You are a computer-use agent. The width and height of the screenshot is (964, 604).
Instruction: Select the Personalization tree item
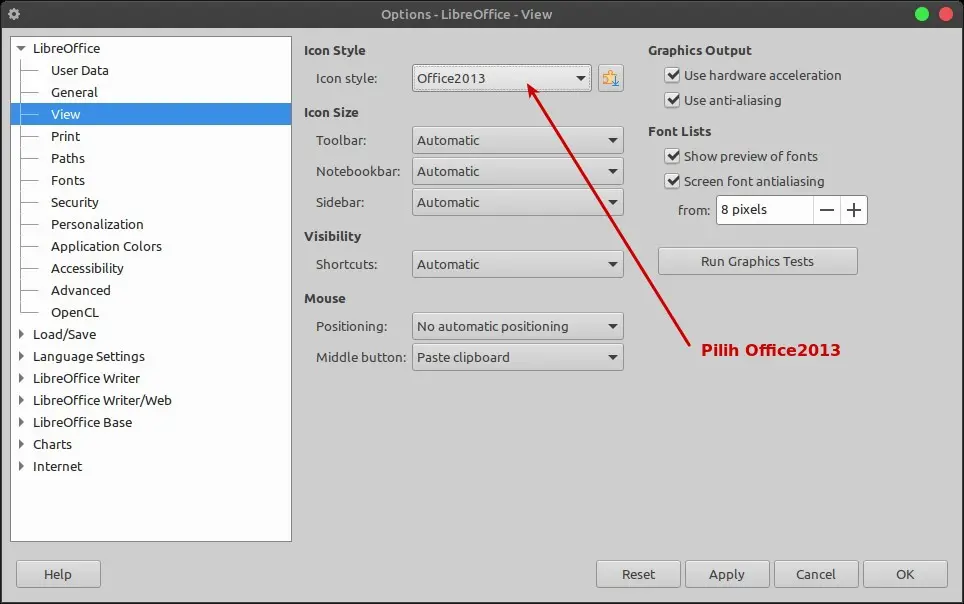click(97, 225)
